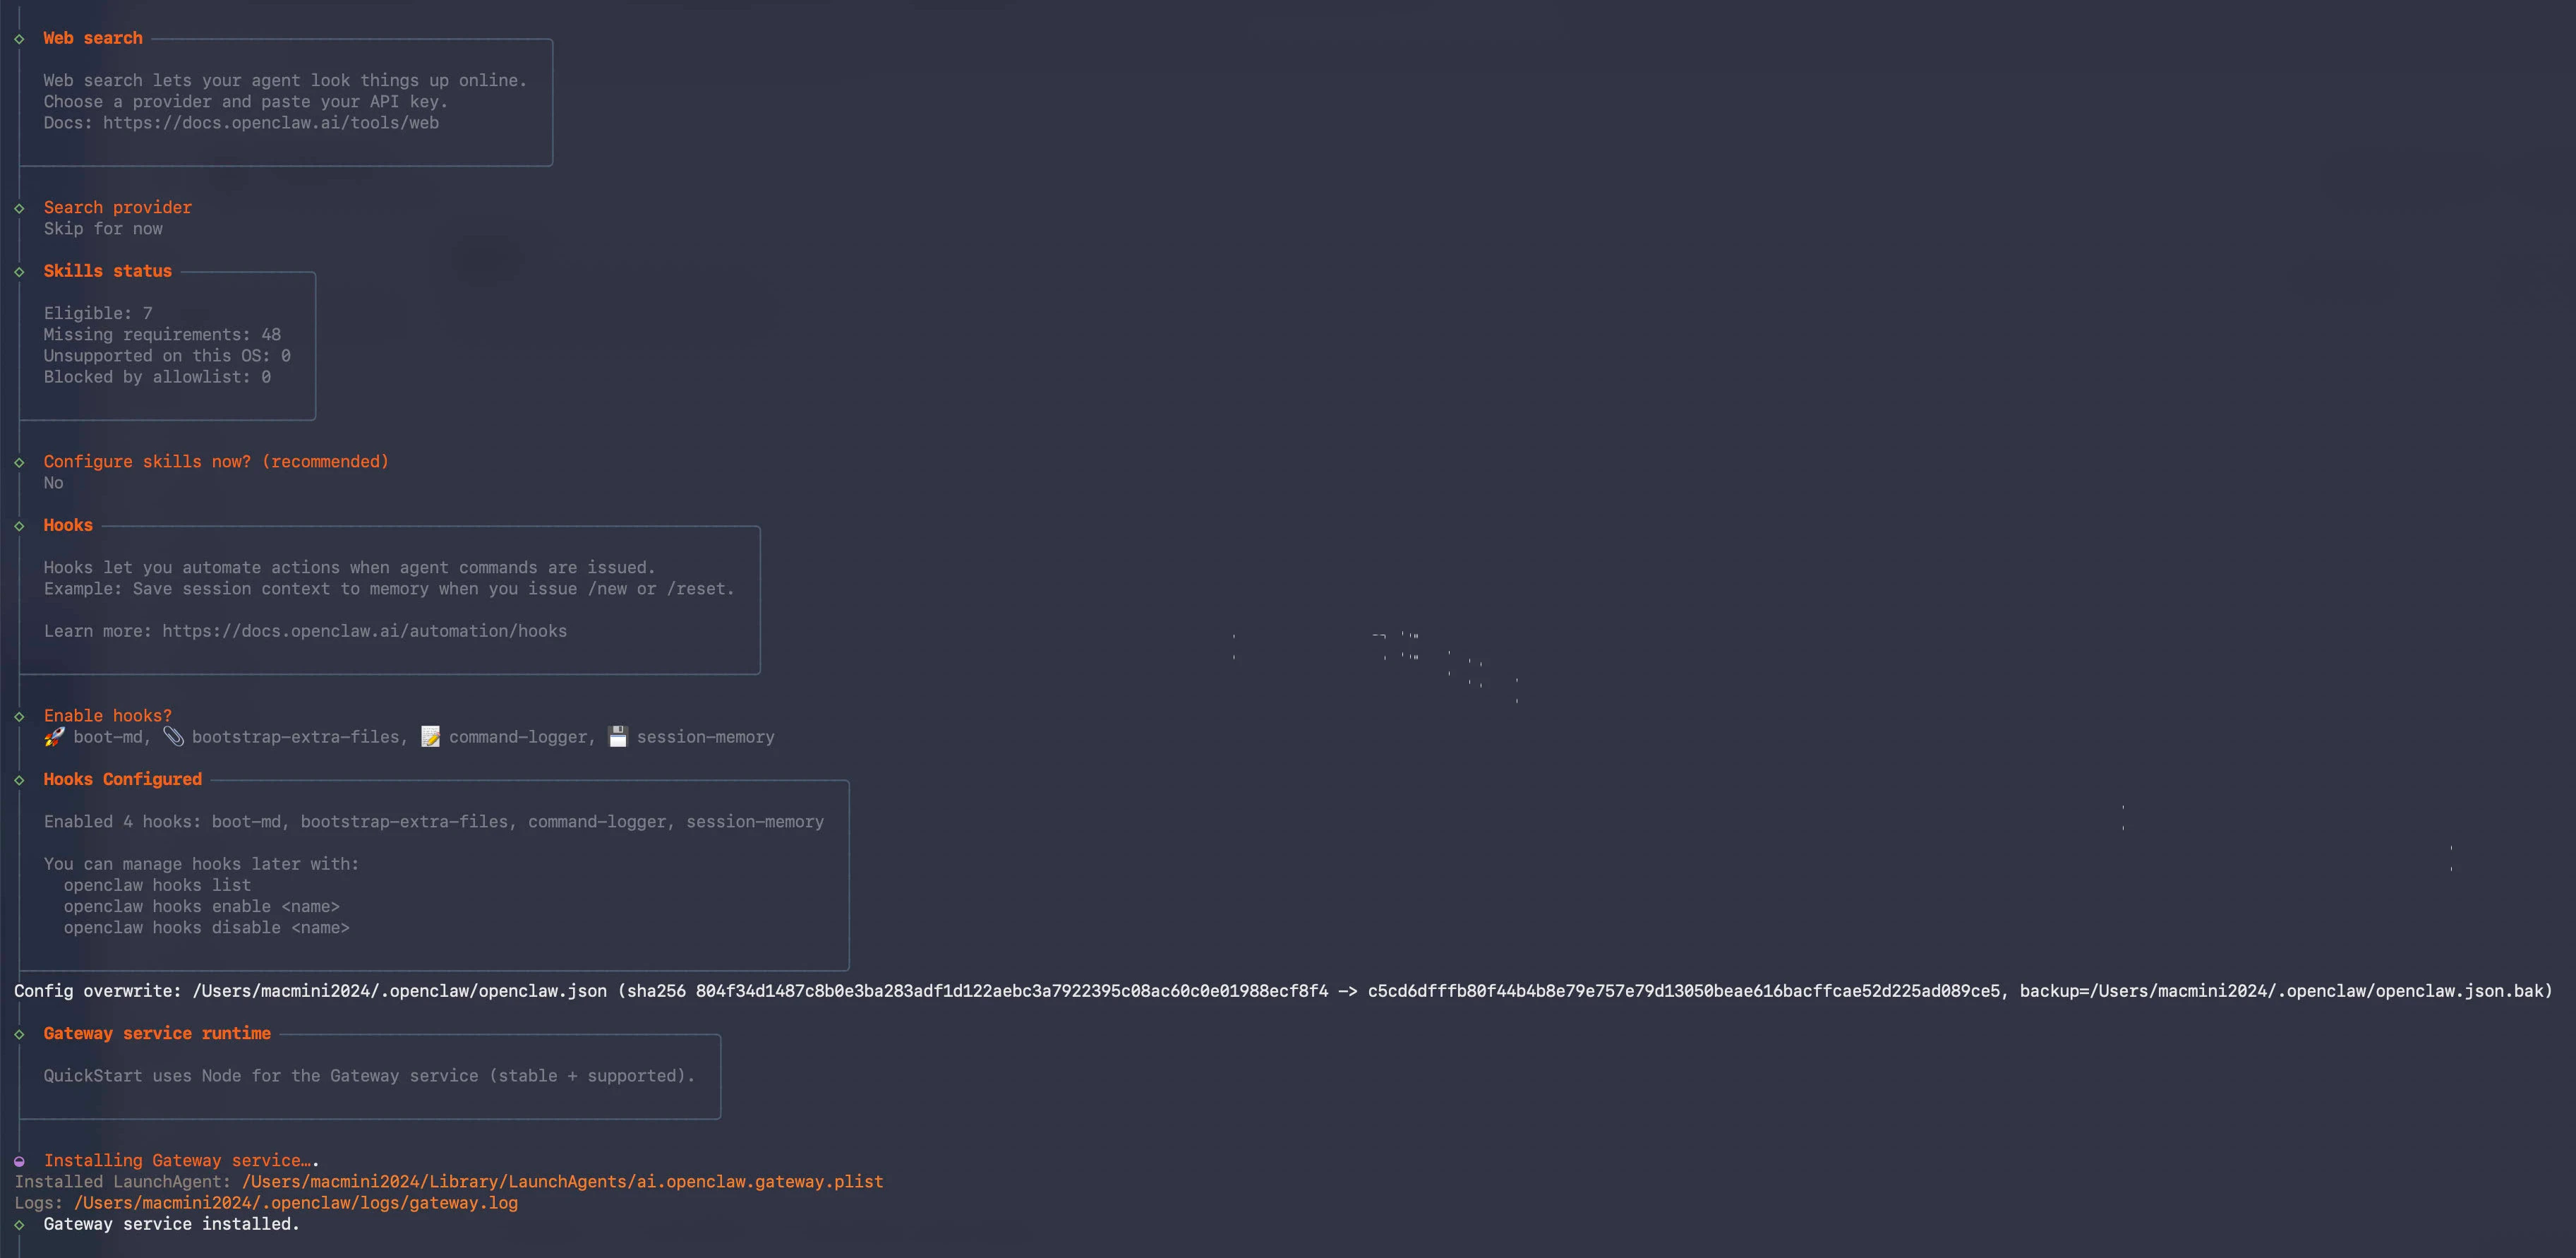
Task: Click the memo emoji beside command-logger
Action: pos(430,737)
